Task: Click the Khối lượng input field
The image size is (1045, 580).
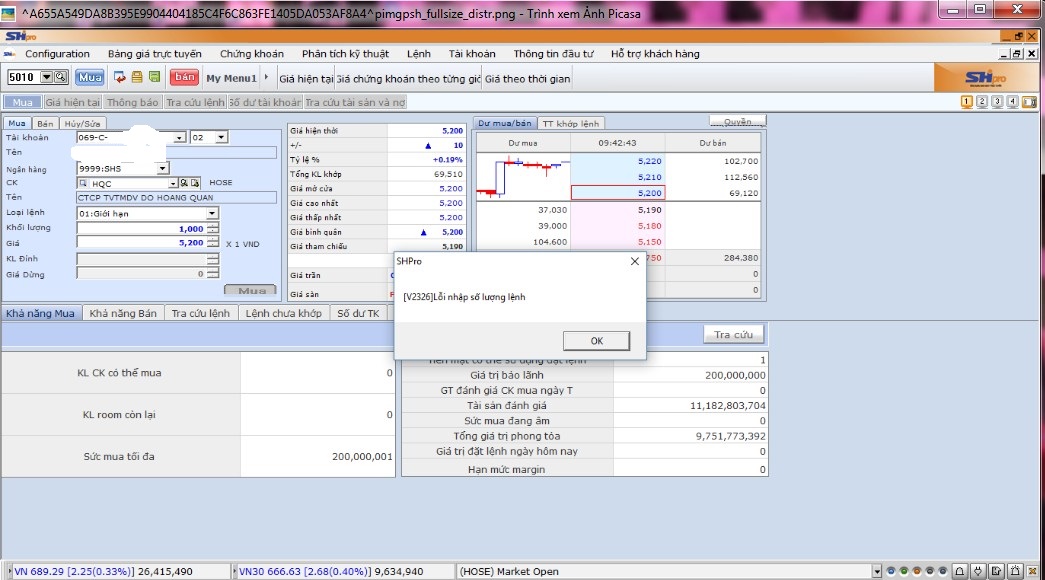Action: click(x=141, y=228)
